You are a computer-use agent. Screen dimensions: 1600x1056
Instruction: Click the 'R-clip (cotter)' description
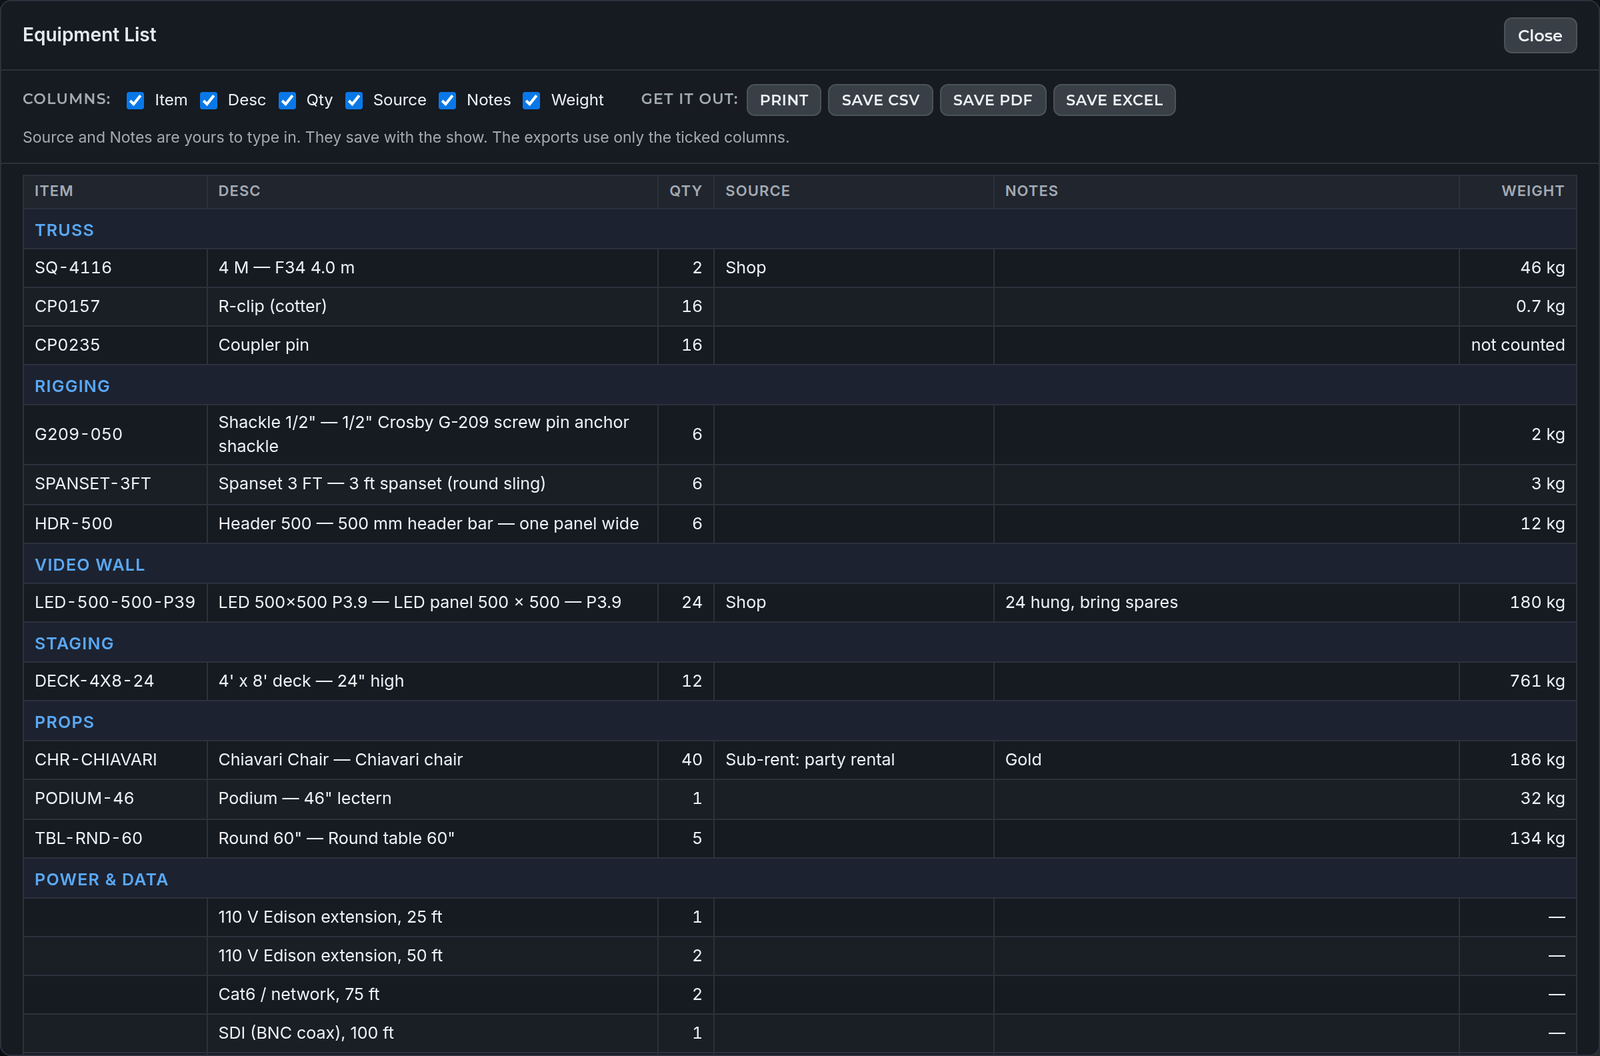click(x=273, y=307)
